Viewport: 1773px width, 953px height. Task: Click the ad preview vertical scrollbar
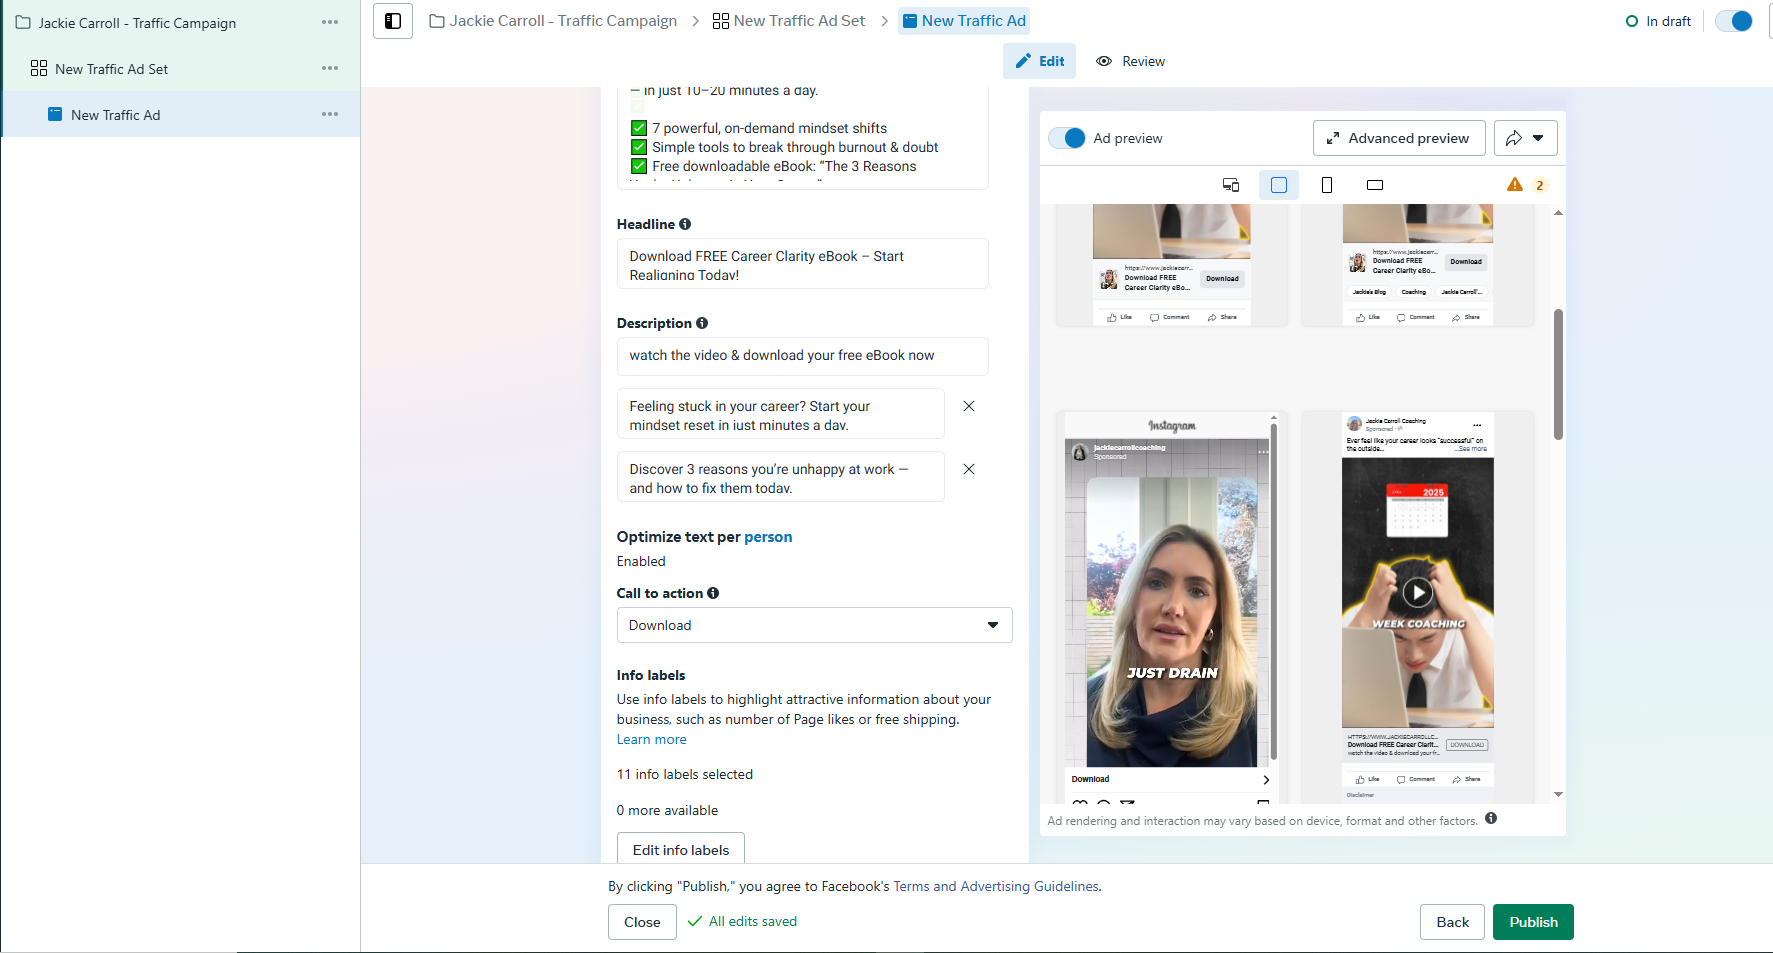1558,374
